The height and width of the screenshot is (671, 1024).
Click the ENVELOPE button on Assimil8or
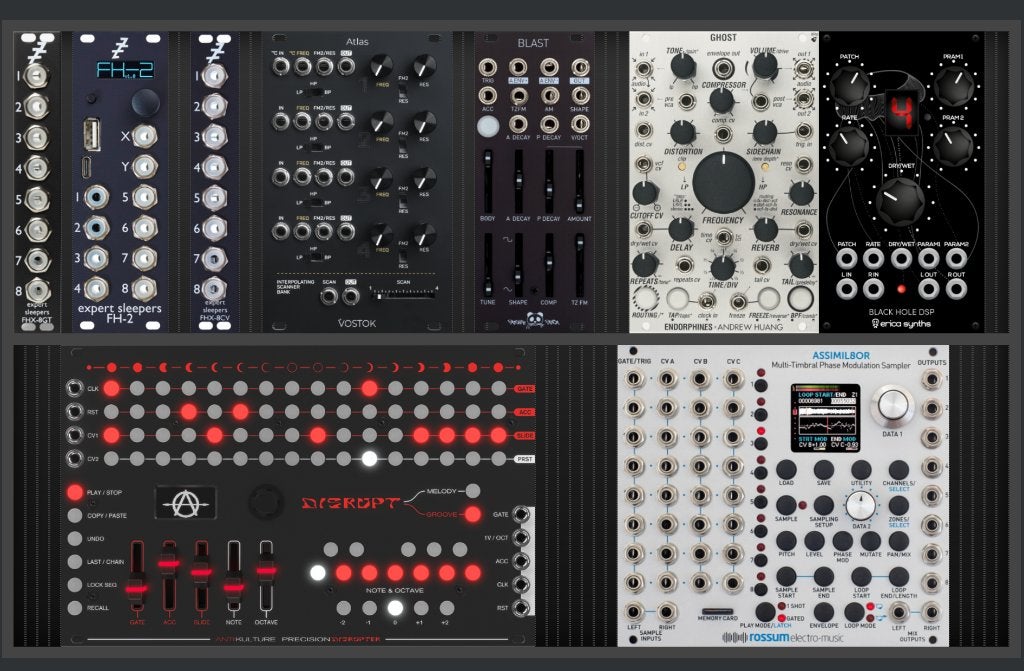pos(824,612)
